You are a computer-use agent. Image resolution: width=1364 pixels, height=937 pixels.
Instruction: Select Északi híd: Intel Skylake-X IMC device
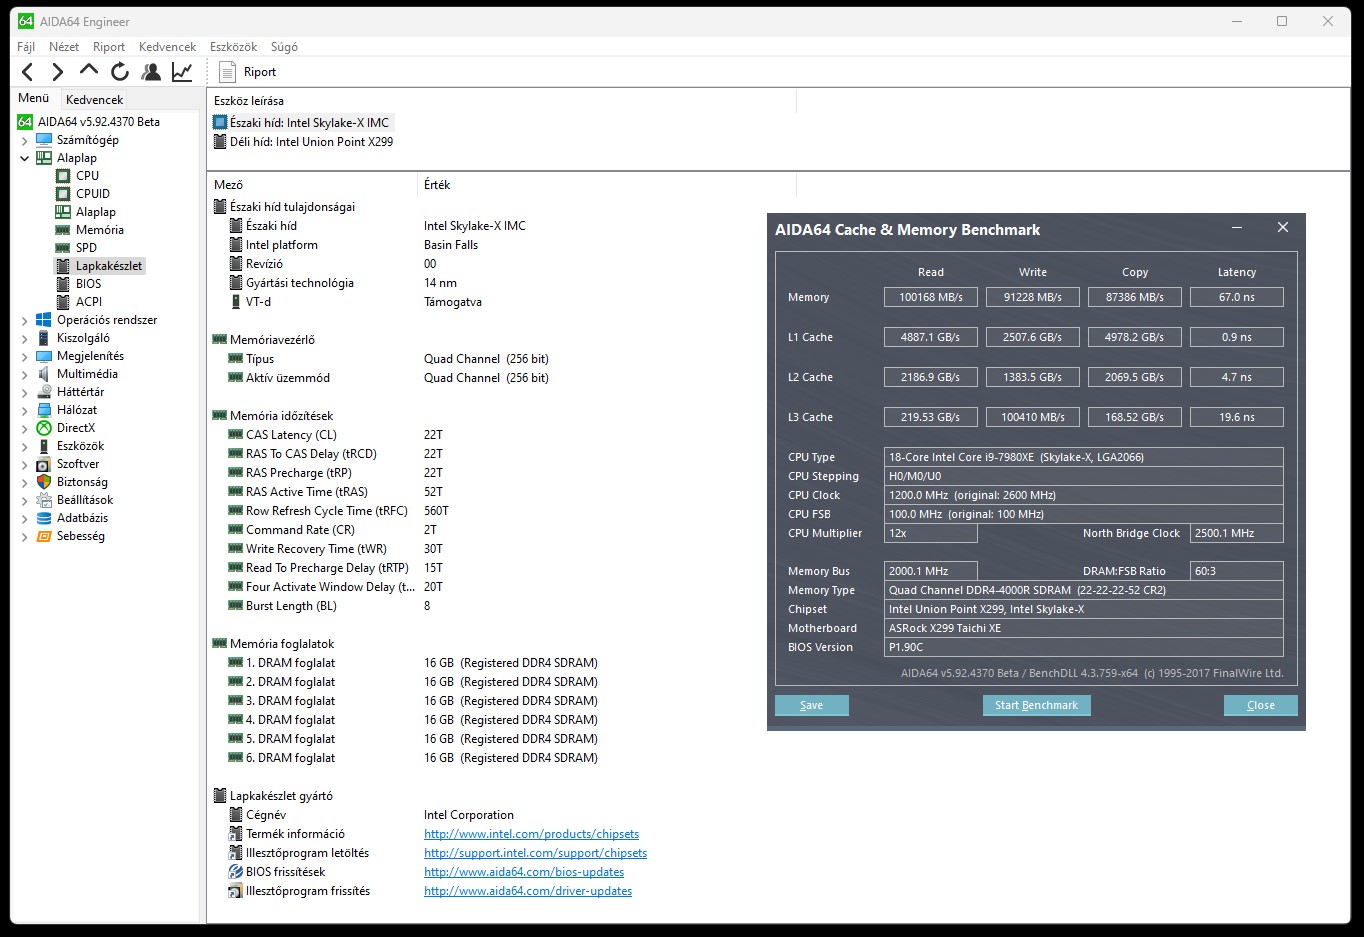click(x=302, y=123)
